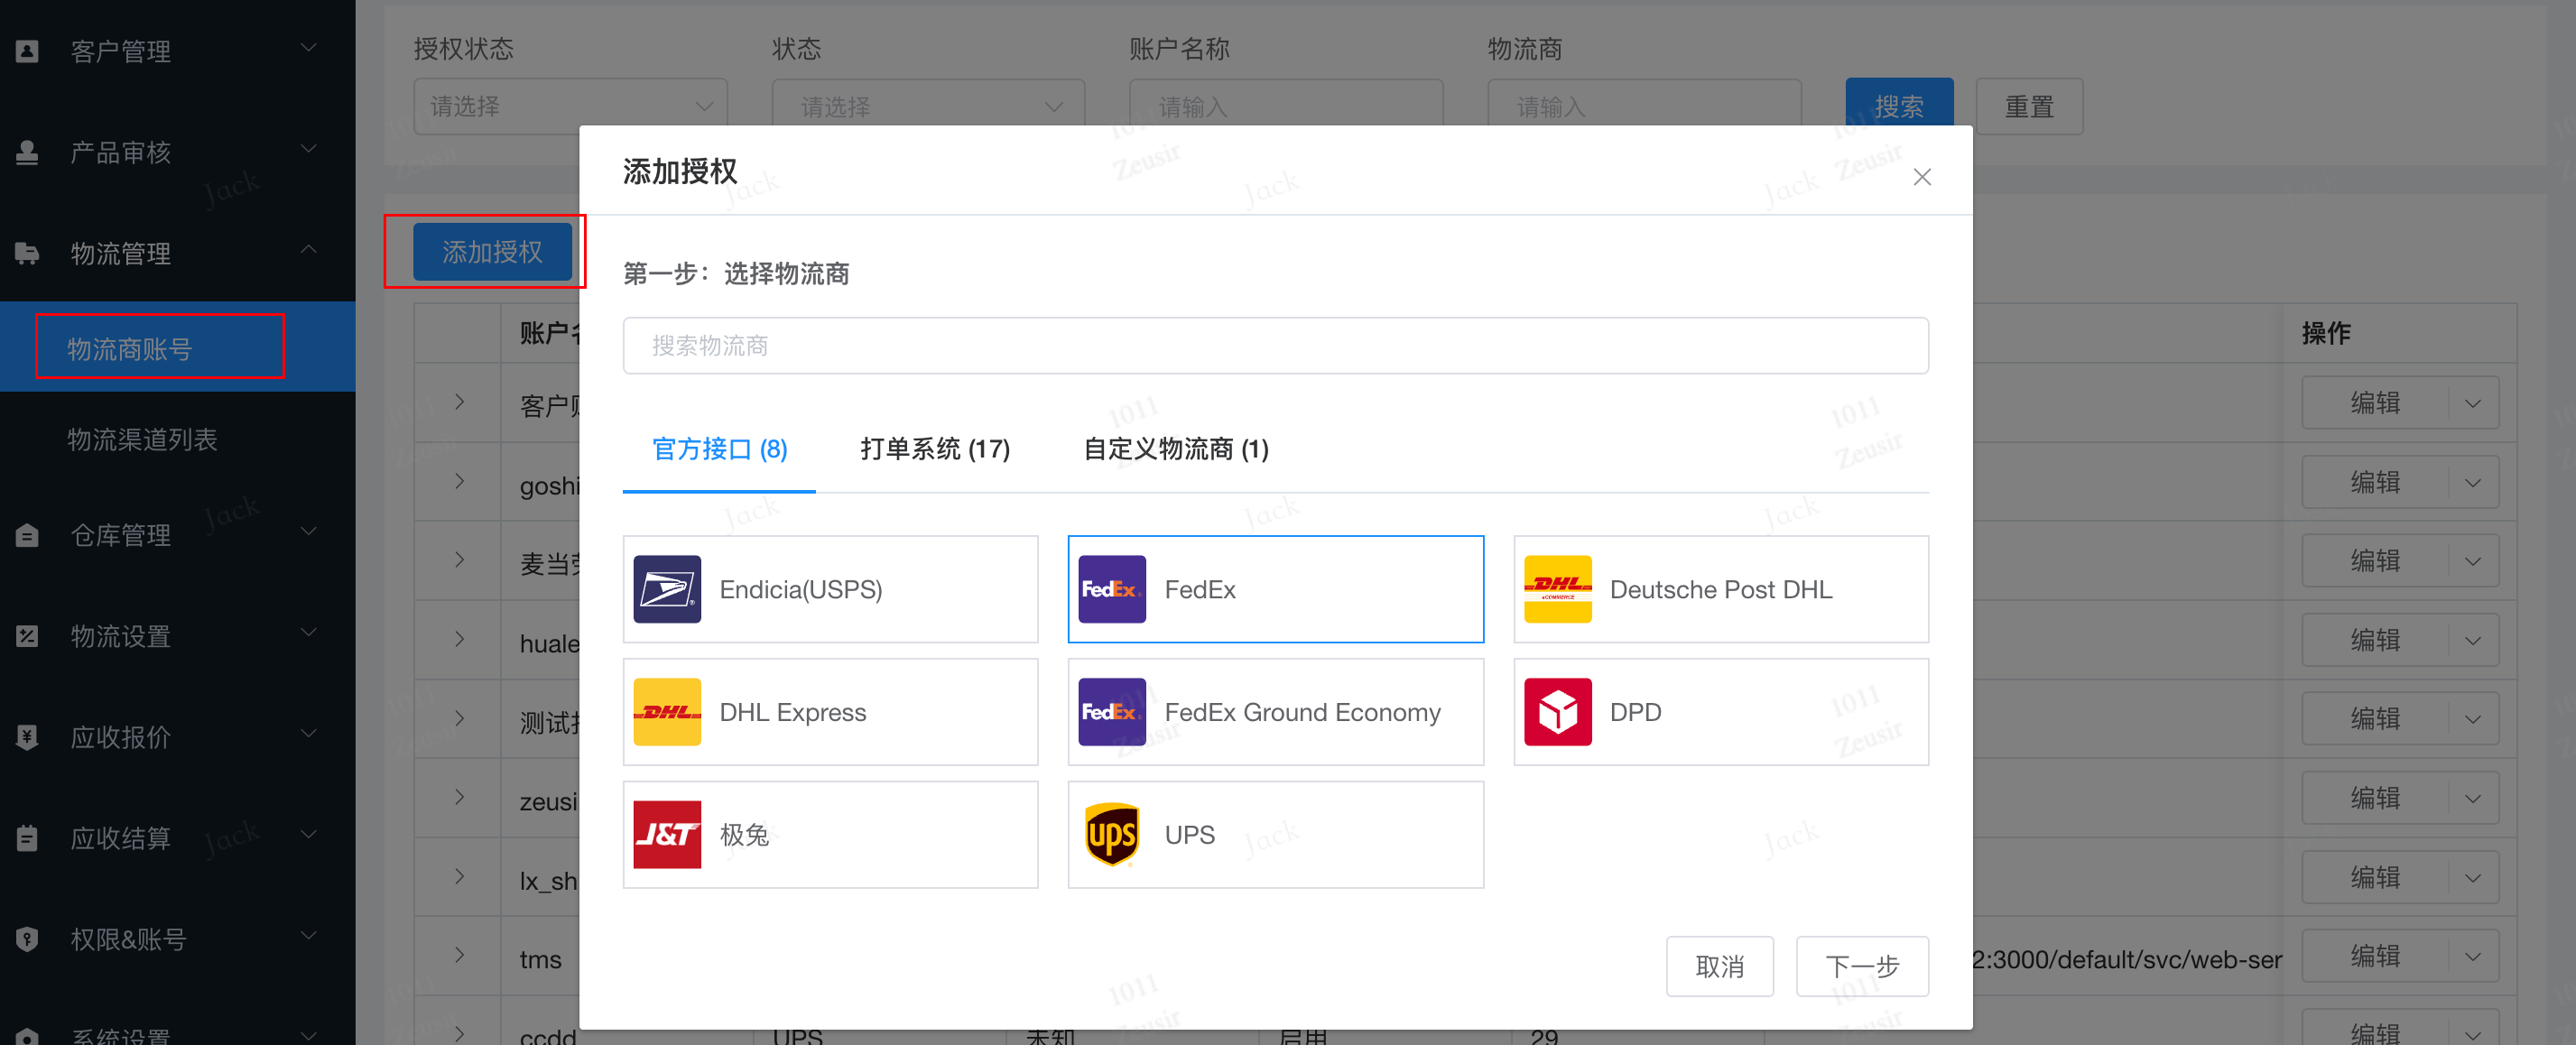Switch to the 官方接口 (8) tab

719,450
